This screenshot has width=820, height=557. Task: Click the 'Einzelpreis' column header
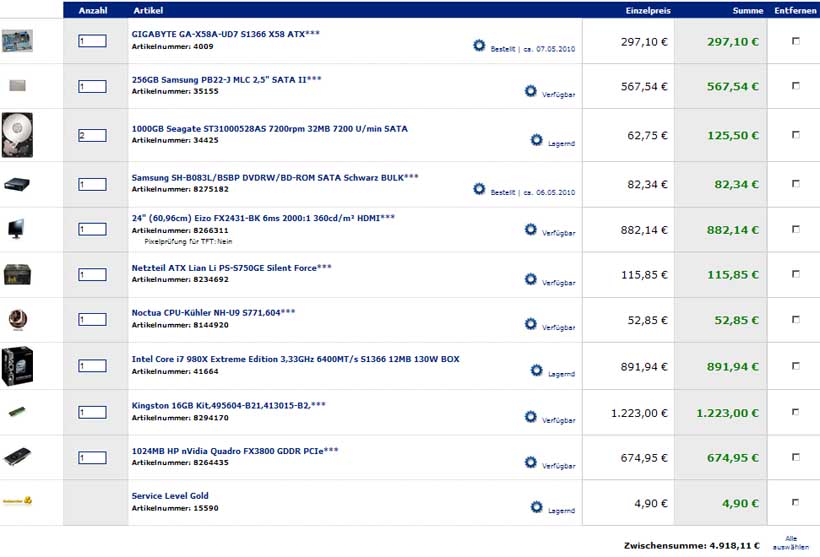click(648, 10)
